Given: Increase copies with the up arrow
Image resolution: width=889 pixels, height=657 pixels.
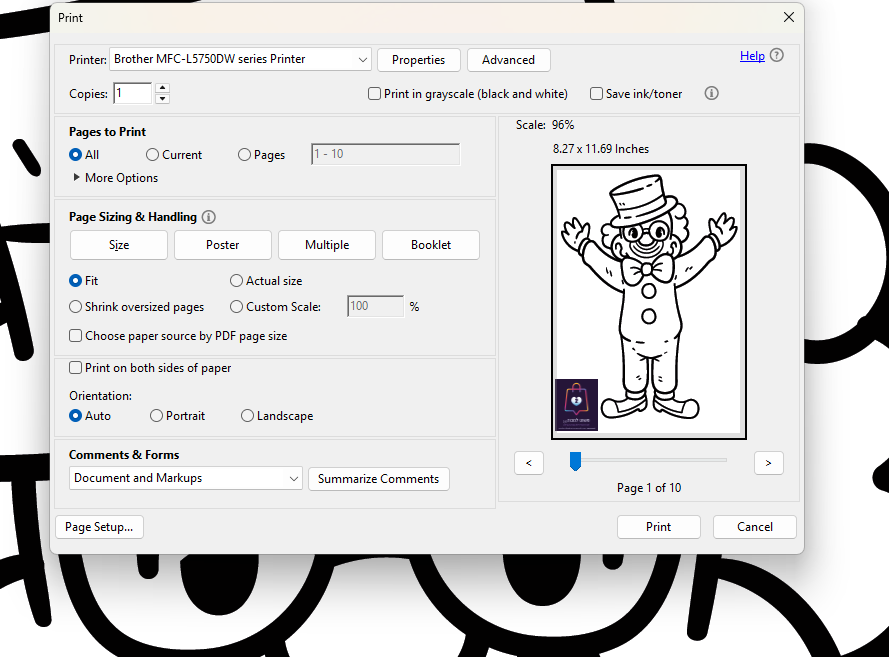Looking at the screenshot, I should [x=163, y=88].
